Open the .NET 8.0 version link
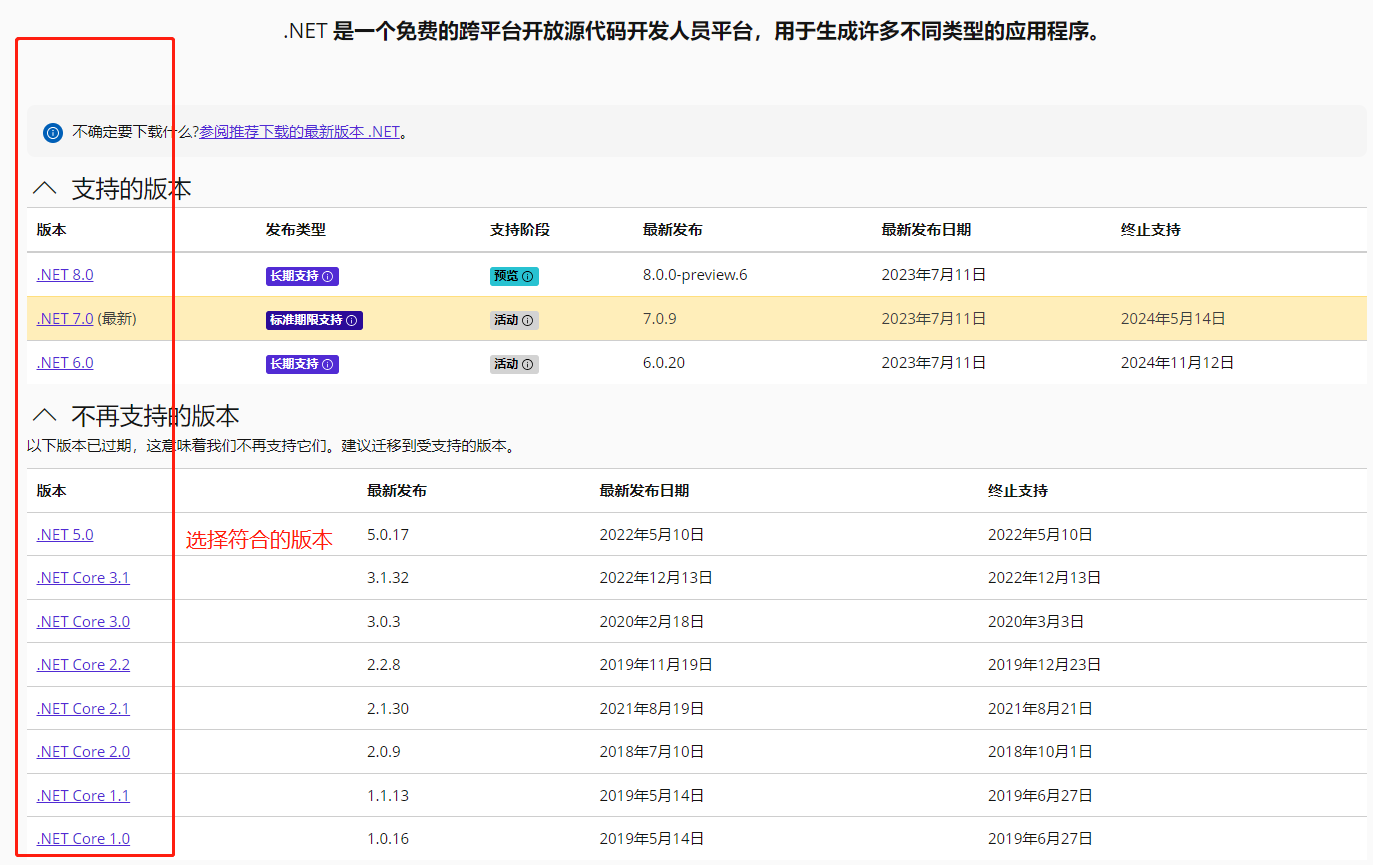Viewport: 1373px width, 865px height. coord(65,275)
